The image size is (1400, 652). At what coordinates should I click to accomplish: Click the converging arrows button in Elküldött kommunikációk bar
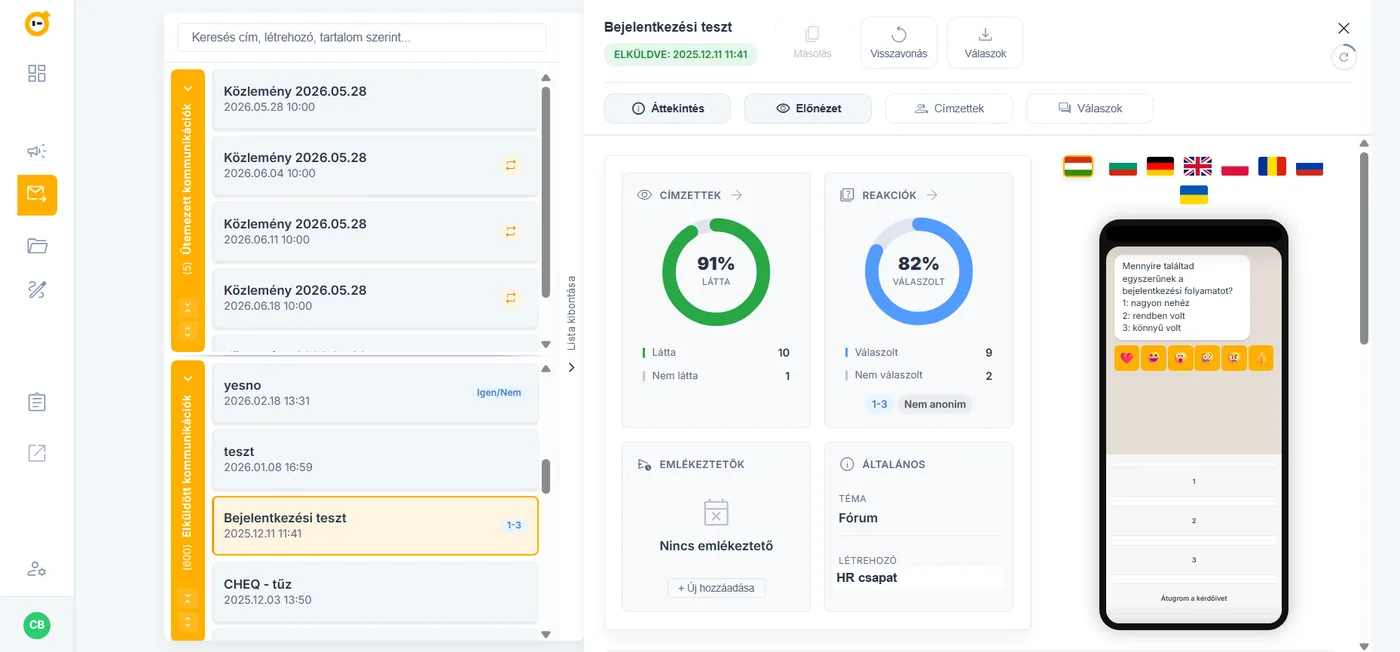point(187,599)
